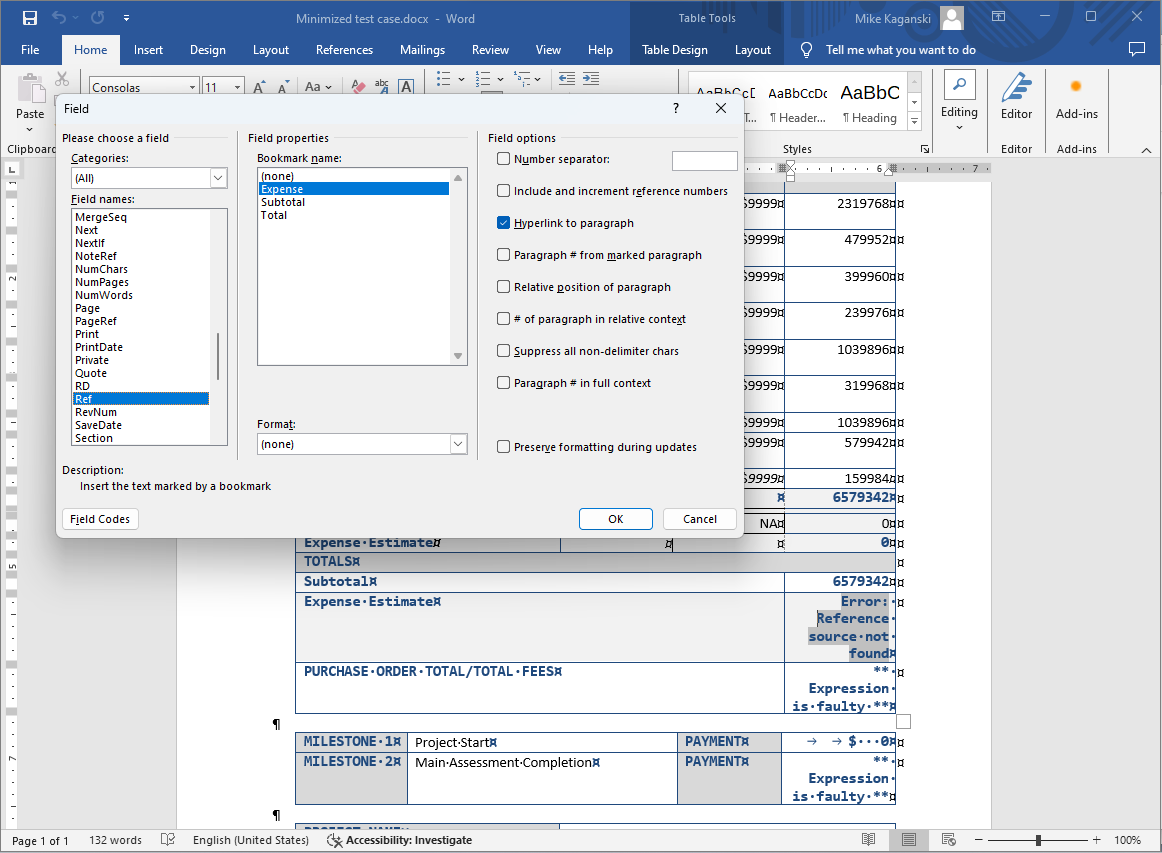Screen dimensions: 1162x853
Task: Click Increase Indent icon
Action: pos(591,79)
